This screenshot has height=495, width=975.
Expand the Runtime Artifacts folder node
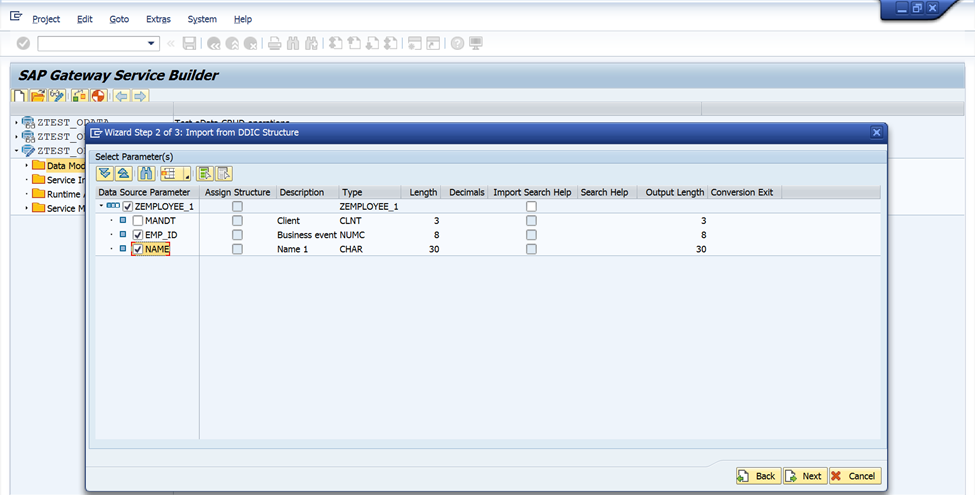(27, 194)
